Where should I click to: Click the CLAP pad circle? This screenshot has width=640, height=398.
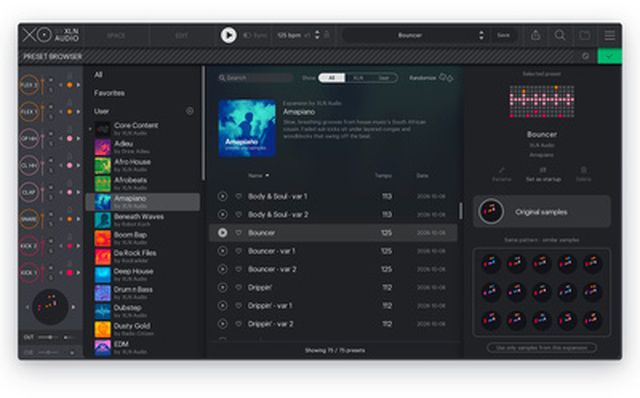tap(29, 192)
